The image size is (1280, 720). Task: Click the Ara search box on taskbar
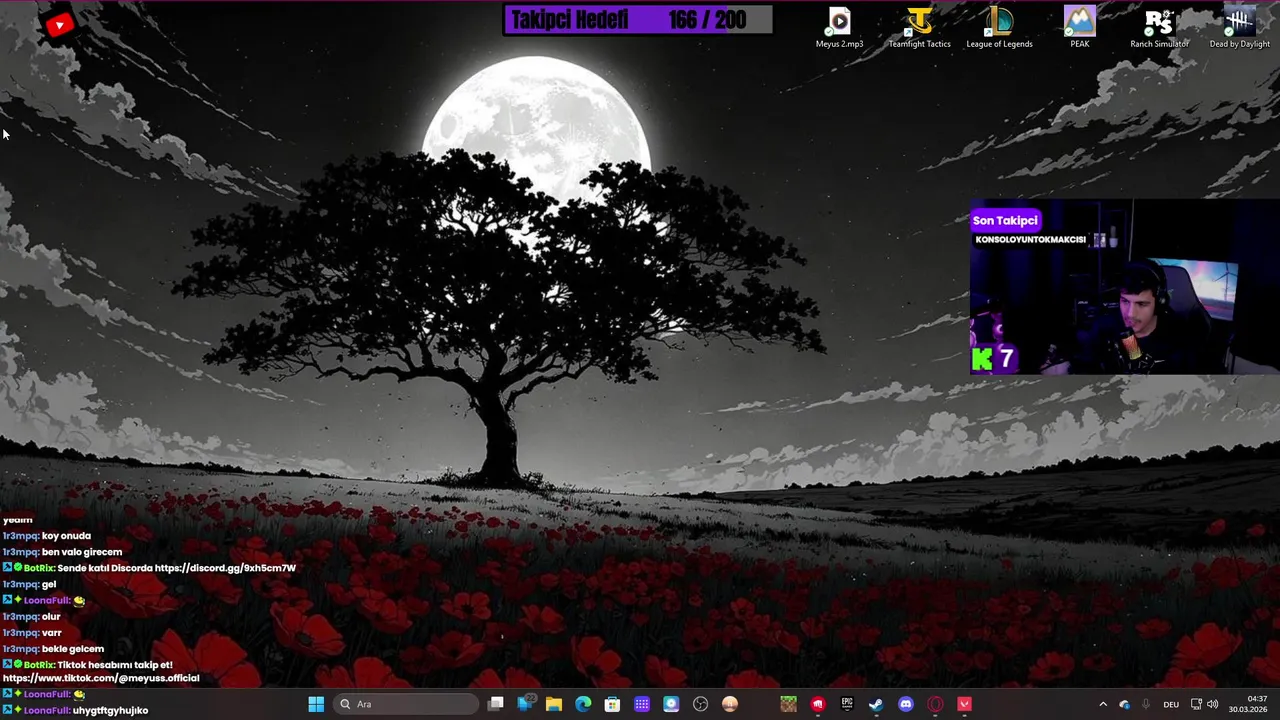pyautogui.click(x=405, y=704)
